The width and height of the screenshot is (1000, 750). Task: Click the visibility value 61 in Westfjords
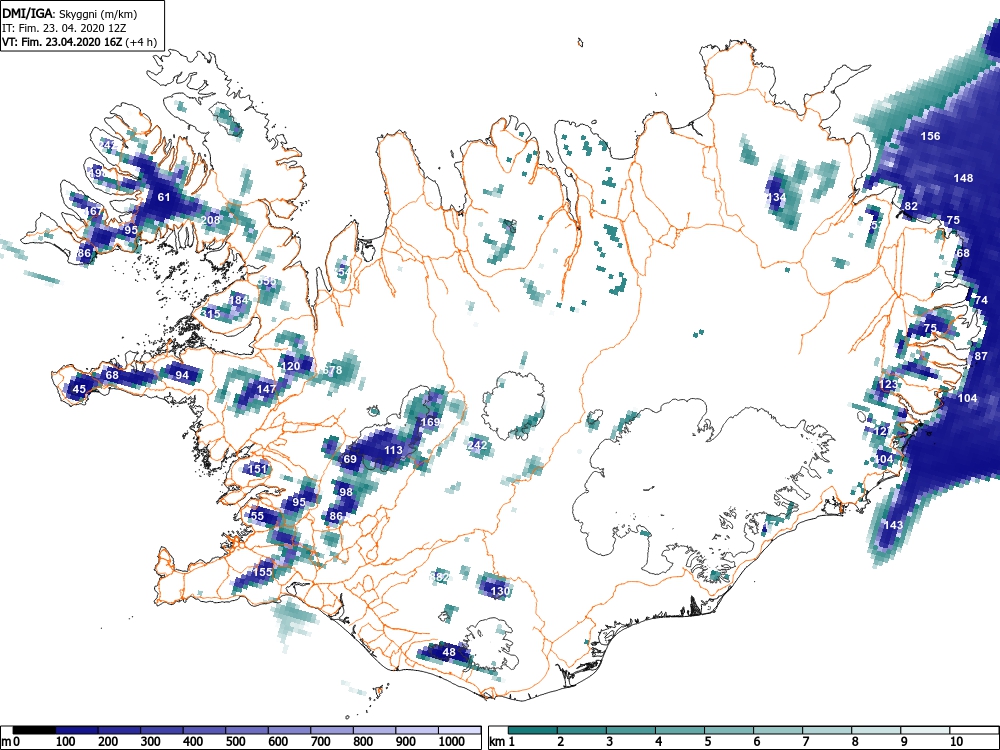[x=164, y=197]
